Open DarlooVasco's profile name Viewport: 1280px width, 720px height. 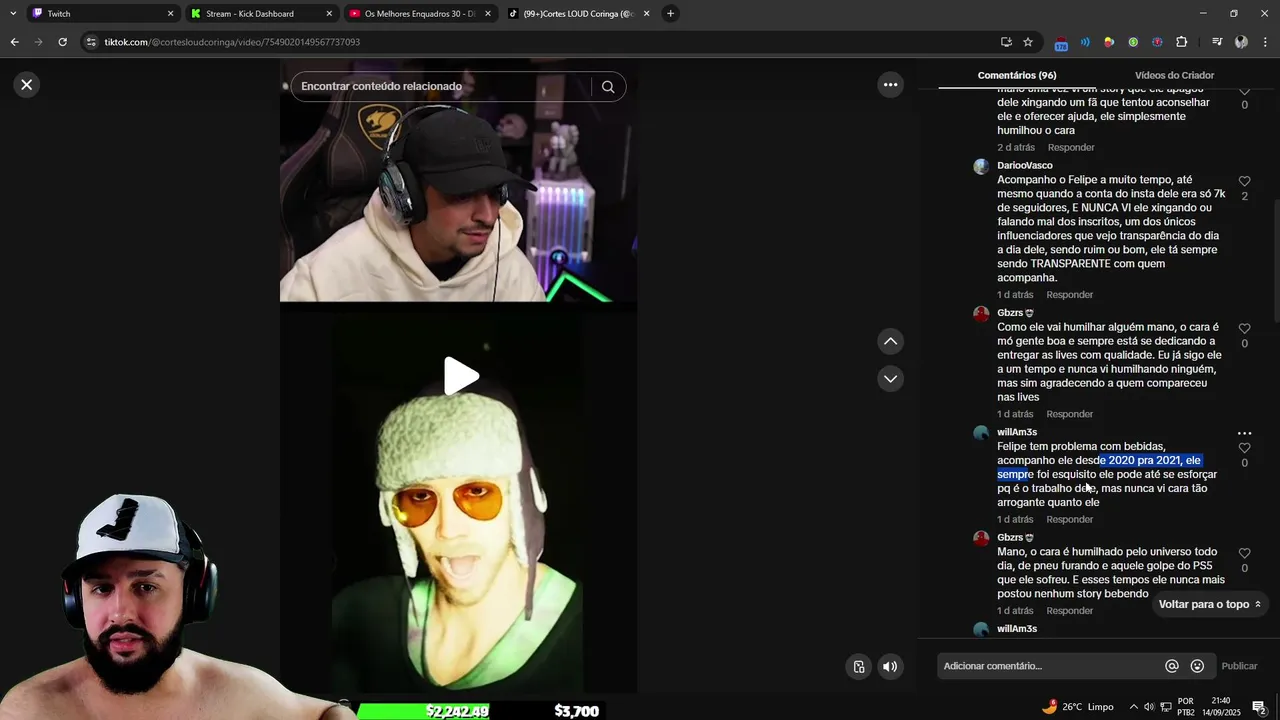[x=1024, y=166]
